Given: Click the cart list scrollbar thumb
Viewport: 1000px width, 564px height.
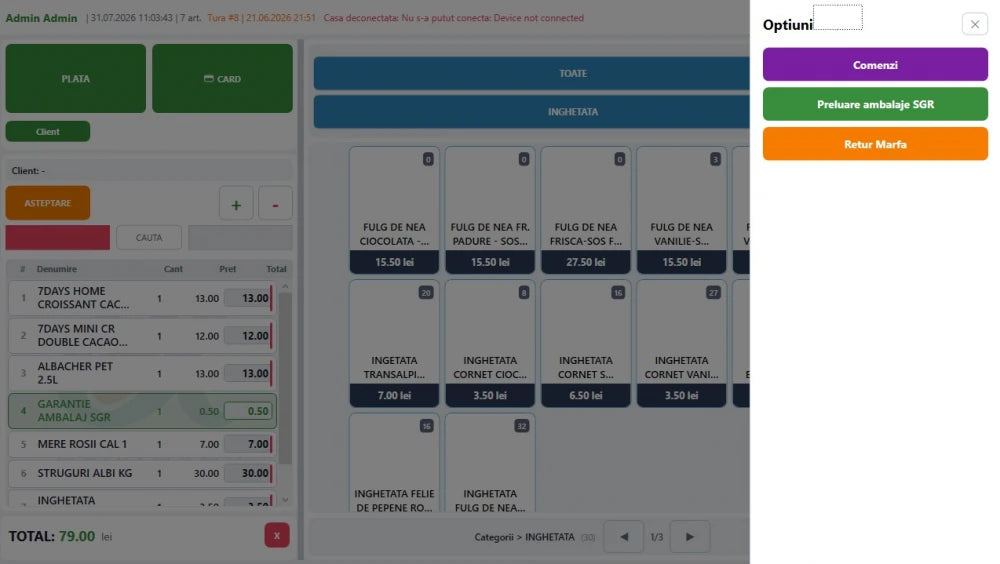Looking at the screenshot, I should (285, 378).
